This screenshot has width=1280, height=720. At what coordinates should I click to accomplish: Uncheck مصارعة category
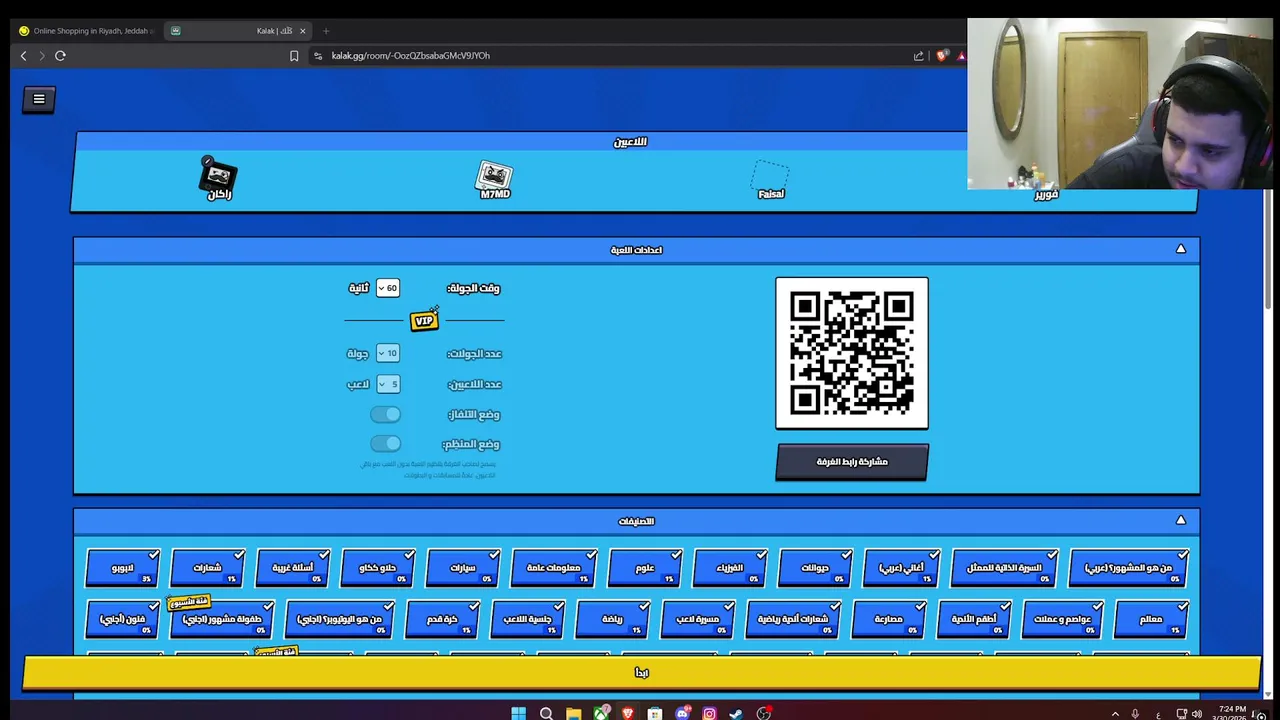pos(888,619)
